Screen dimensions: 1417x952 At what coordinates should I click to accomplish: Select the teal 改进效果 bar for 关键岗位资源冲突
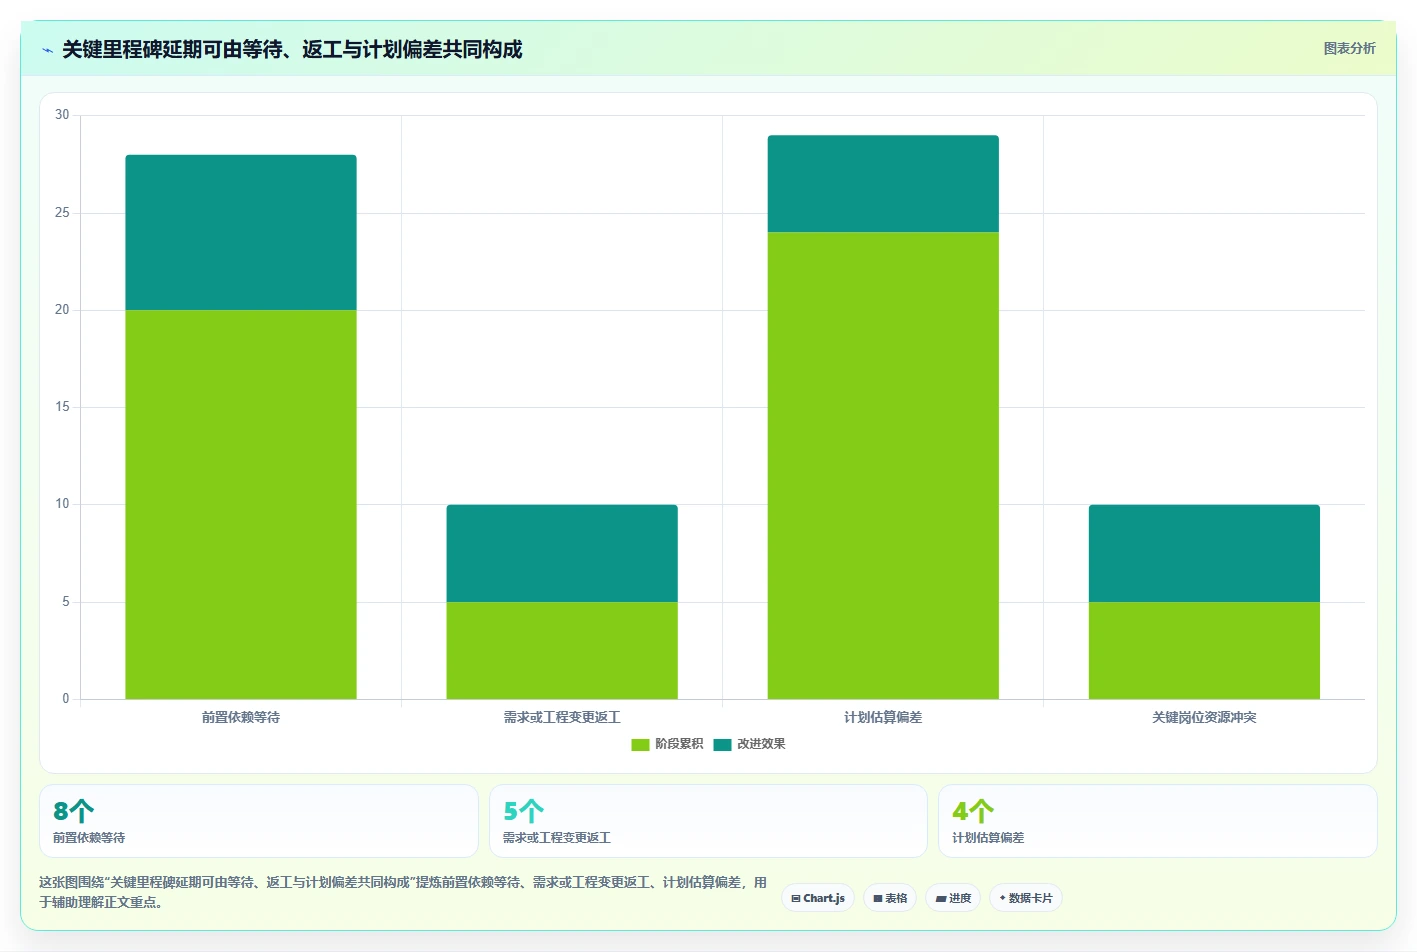[1204, 553]
